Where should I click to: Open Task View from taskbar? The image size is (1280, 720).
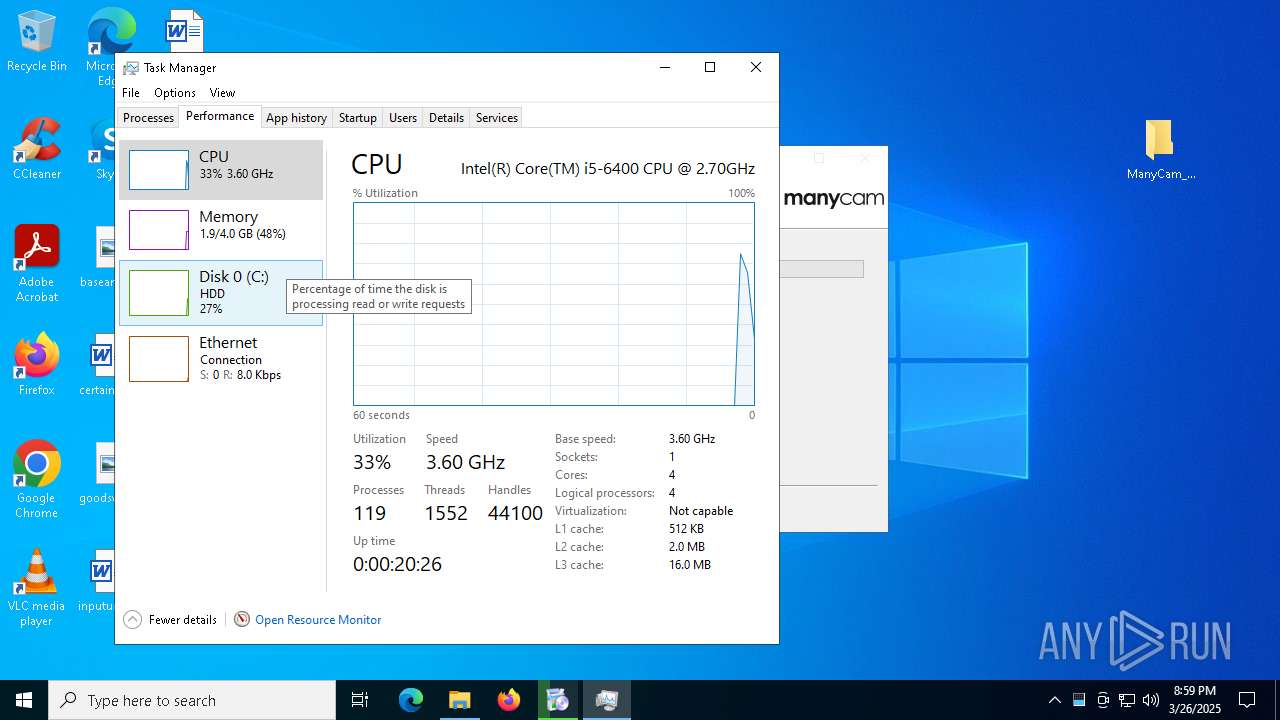(x=360, y=700)
